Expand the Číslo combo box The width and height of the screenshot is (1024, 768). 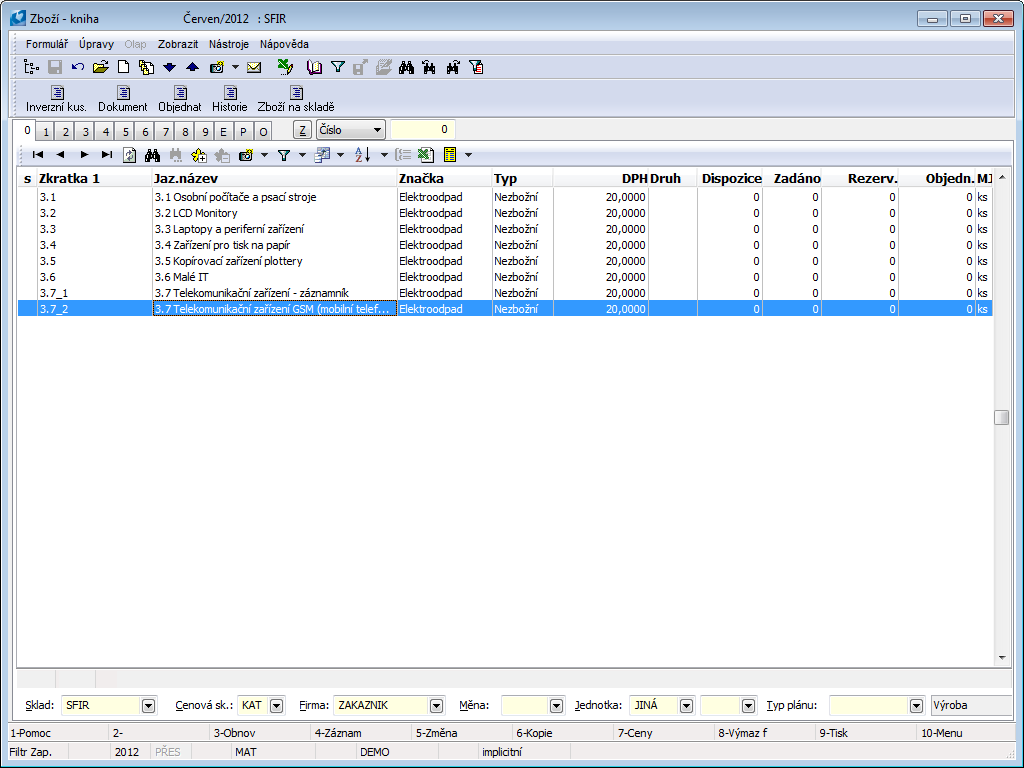[377, 130]
